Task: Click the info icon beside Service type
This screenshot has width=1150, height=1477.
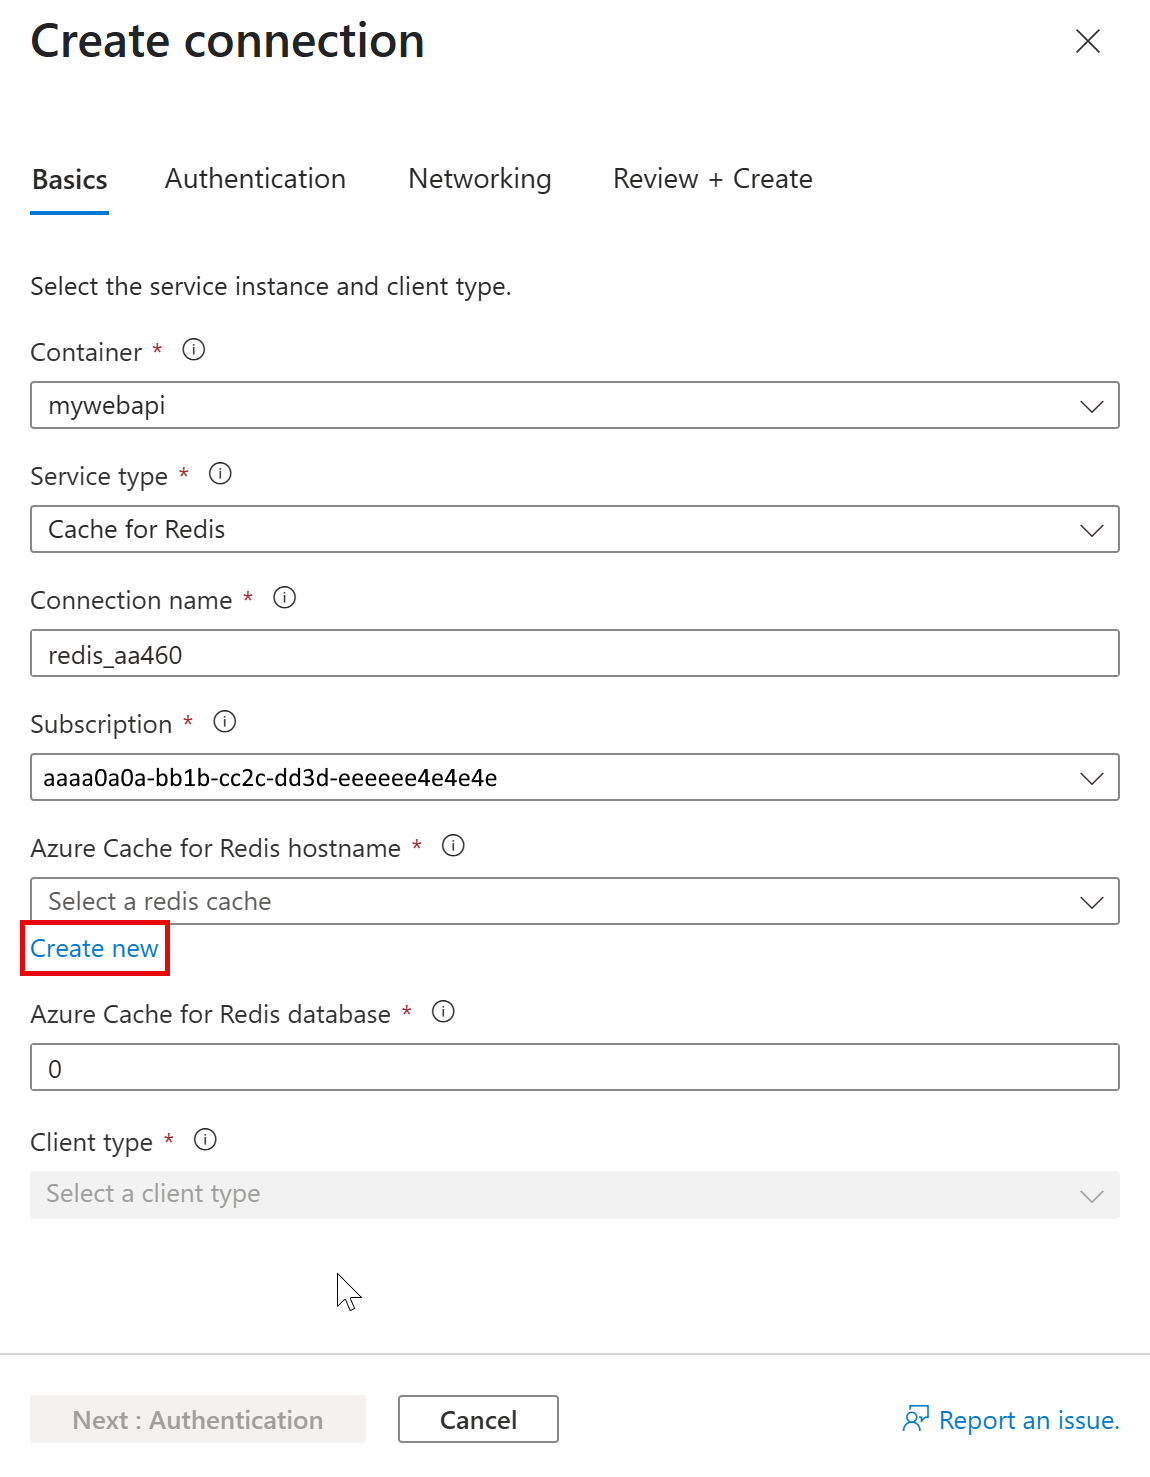Action: pos(220,474)
